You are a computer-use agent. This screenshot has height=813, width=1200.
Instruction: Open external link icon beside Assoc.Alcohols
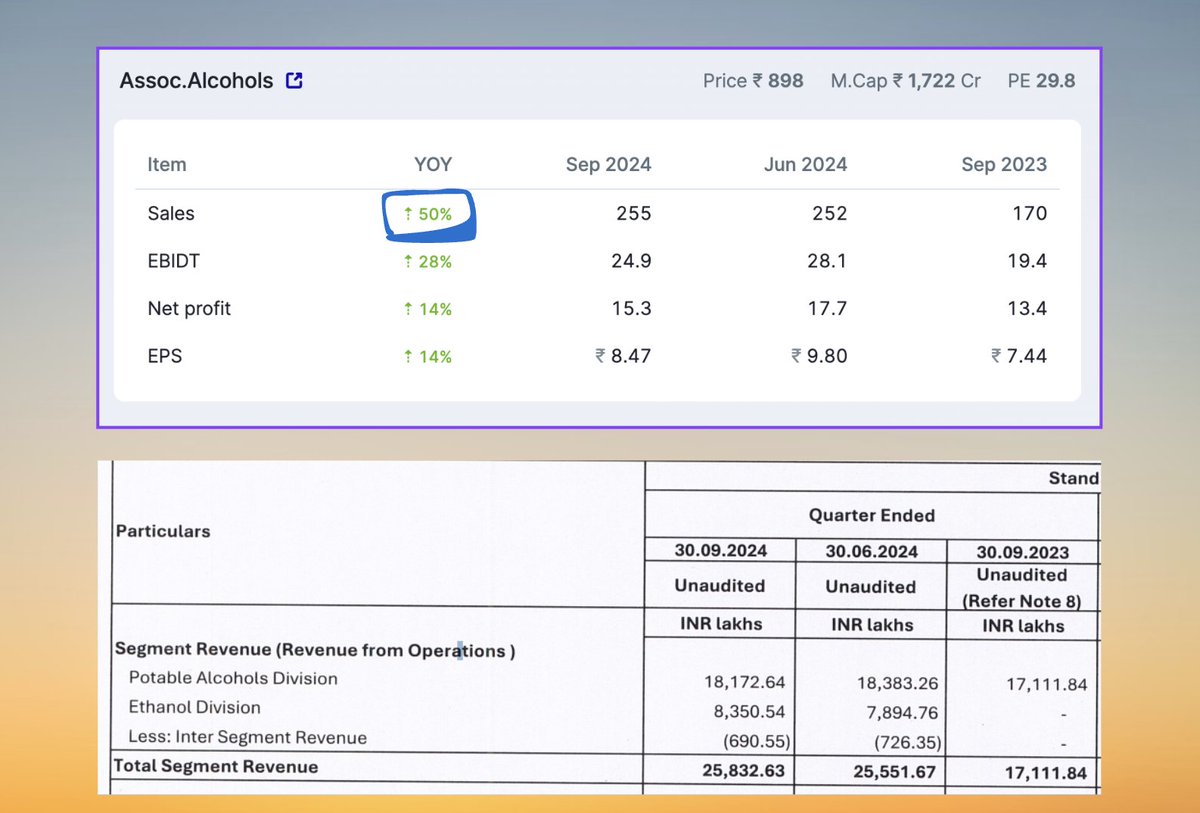294,81
